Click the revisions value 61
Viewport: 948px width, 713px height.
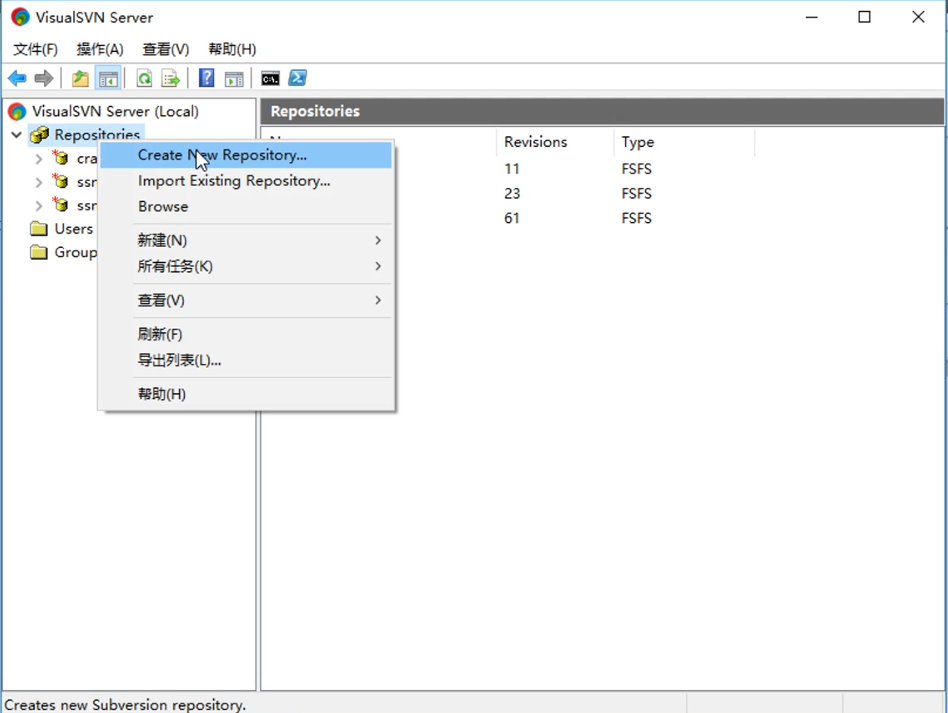pos(511,218)
